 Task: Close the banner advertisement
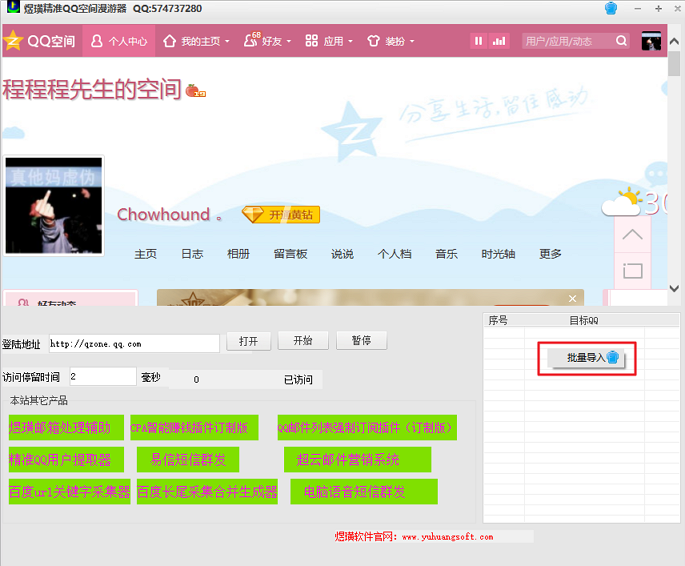572,299
